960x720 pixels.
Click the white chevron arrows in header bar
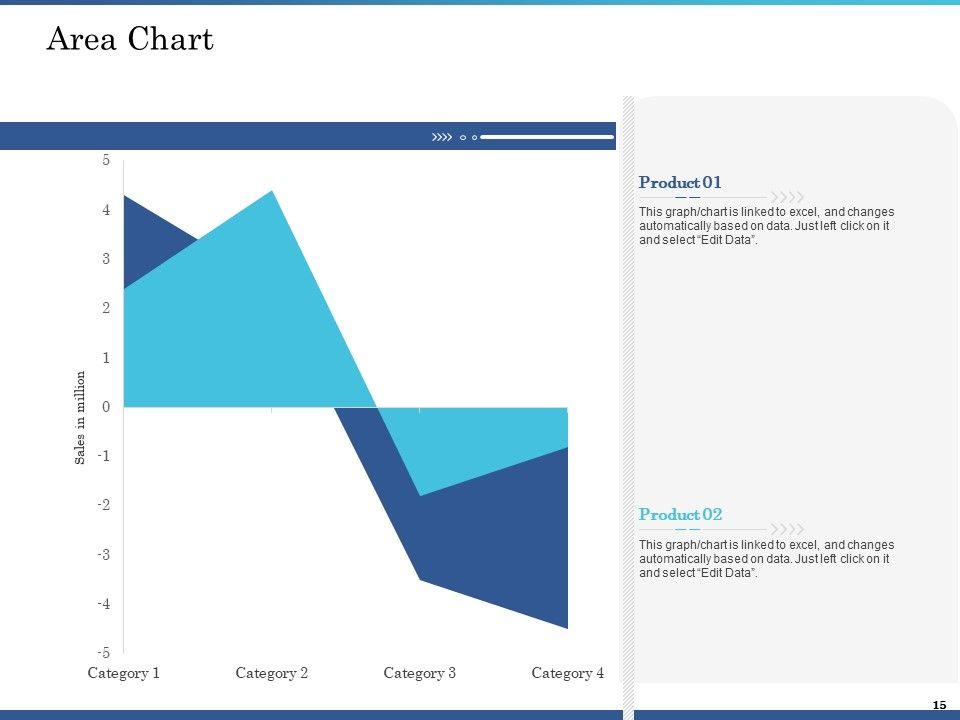point(442,137)
